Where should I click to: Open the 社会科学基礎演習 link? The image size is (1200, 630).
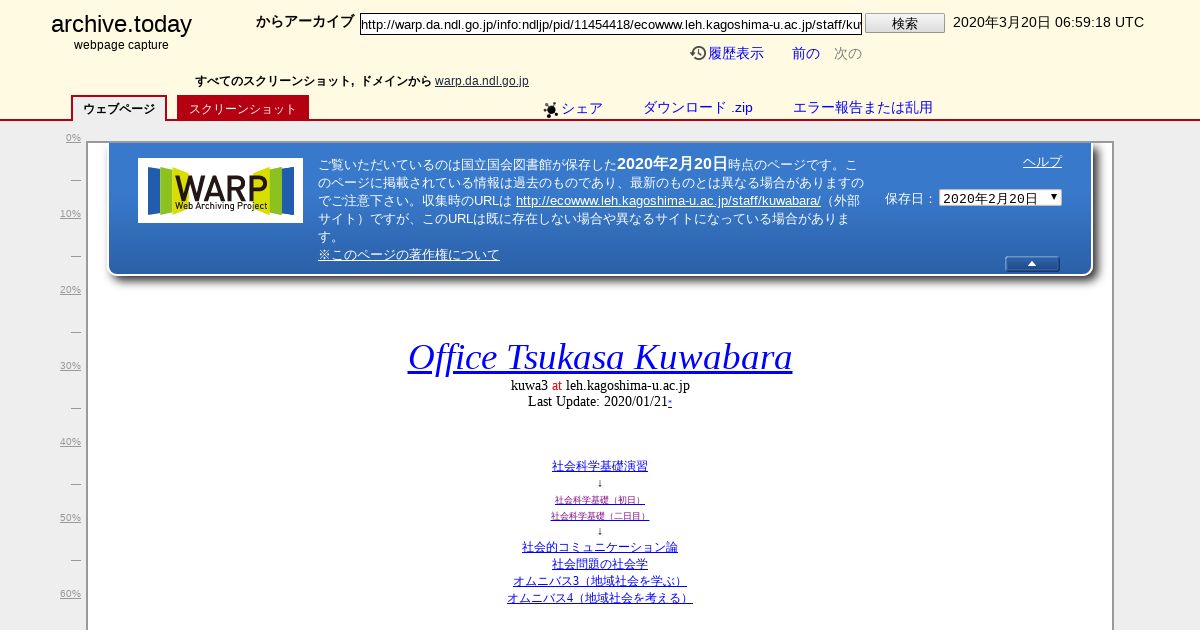(600, 466)
